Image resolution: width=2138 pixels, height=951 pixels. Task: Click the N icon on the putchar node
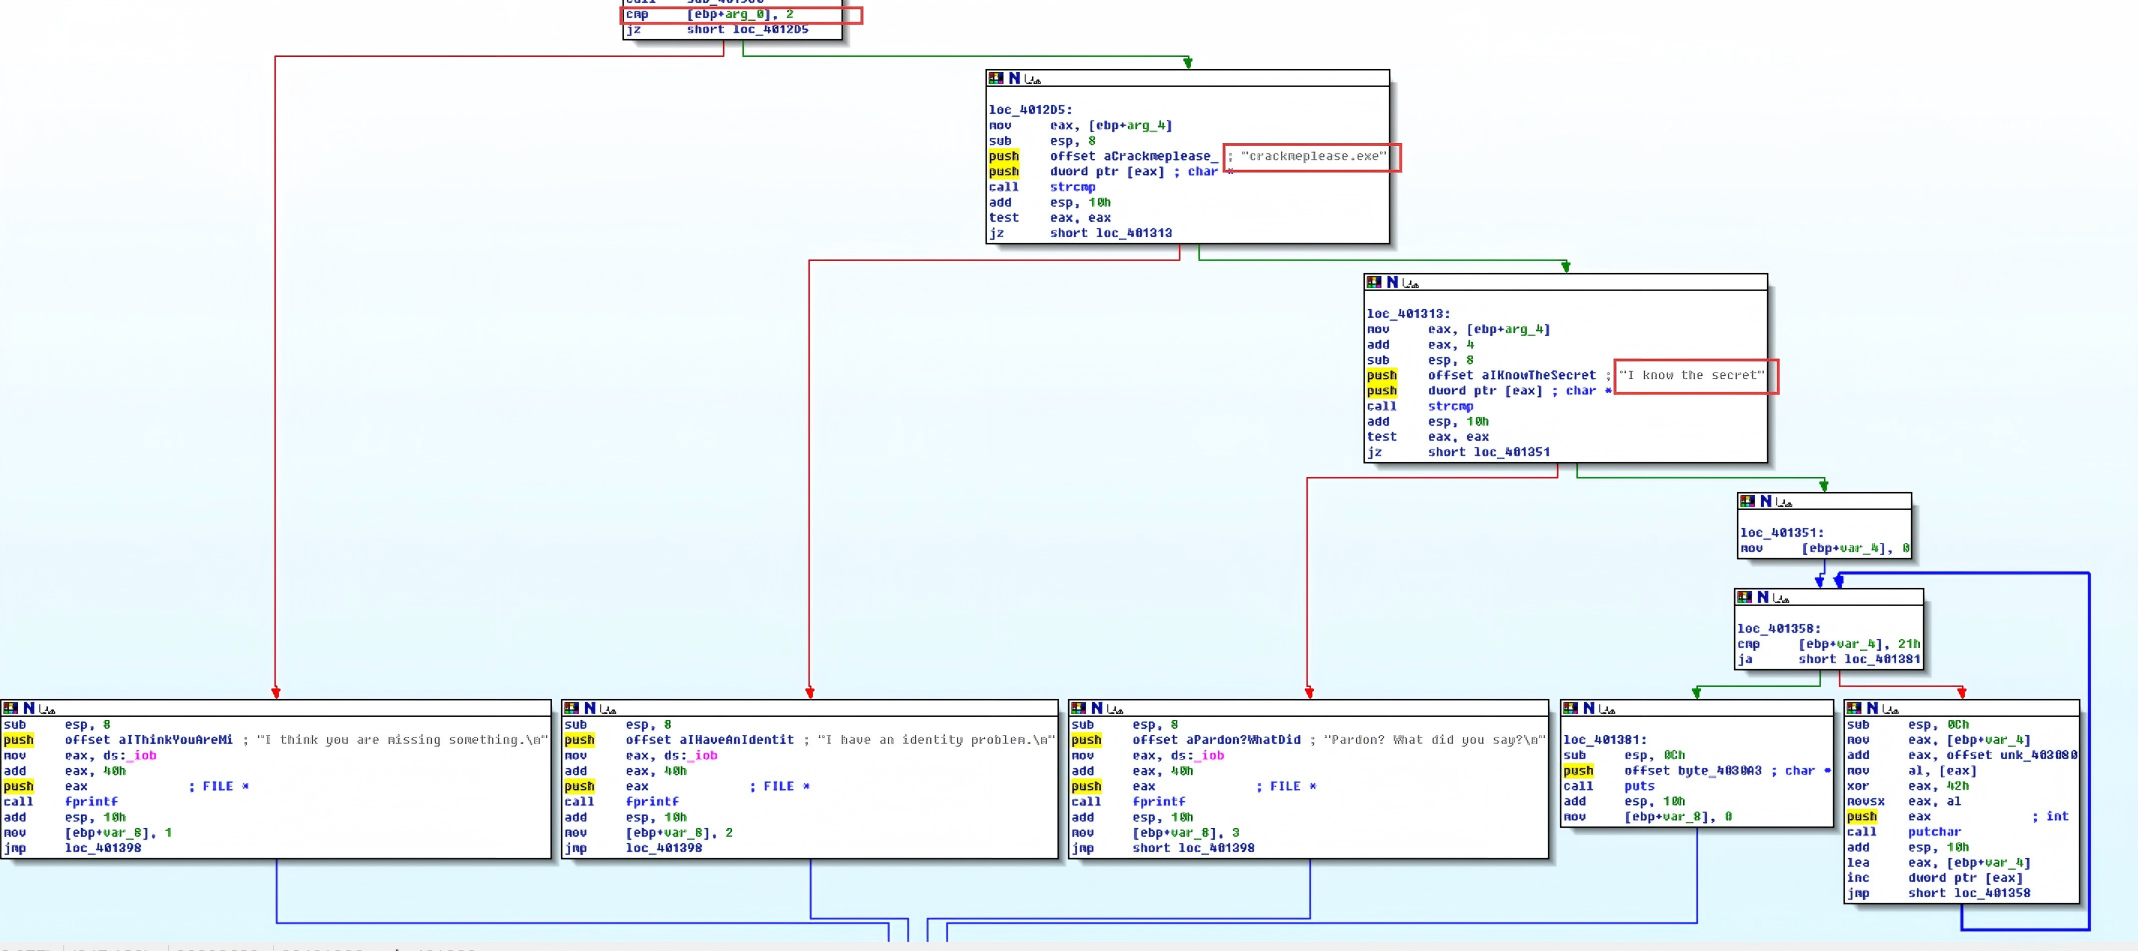click(1872, 708)
